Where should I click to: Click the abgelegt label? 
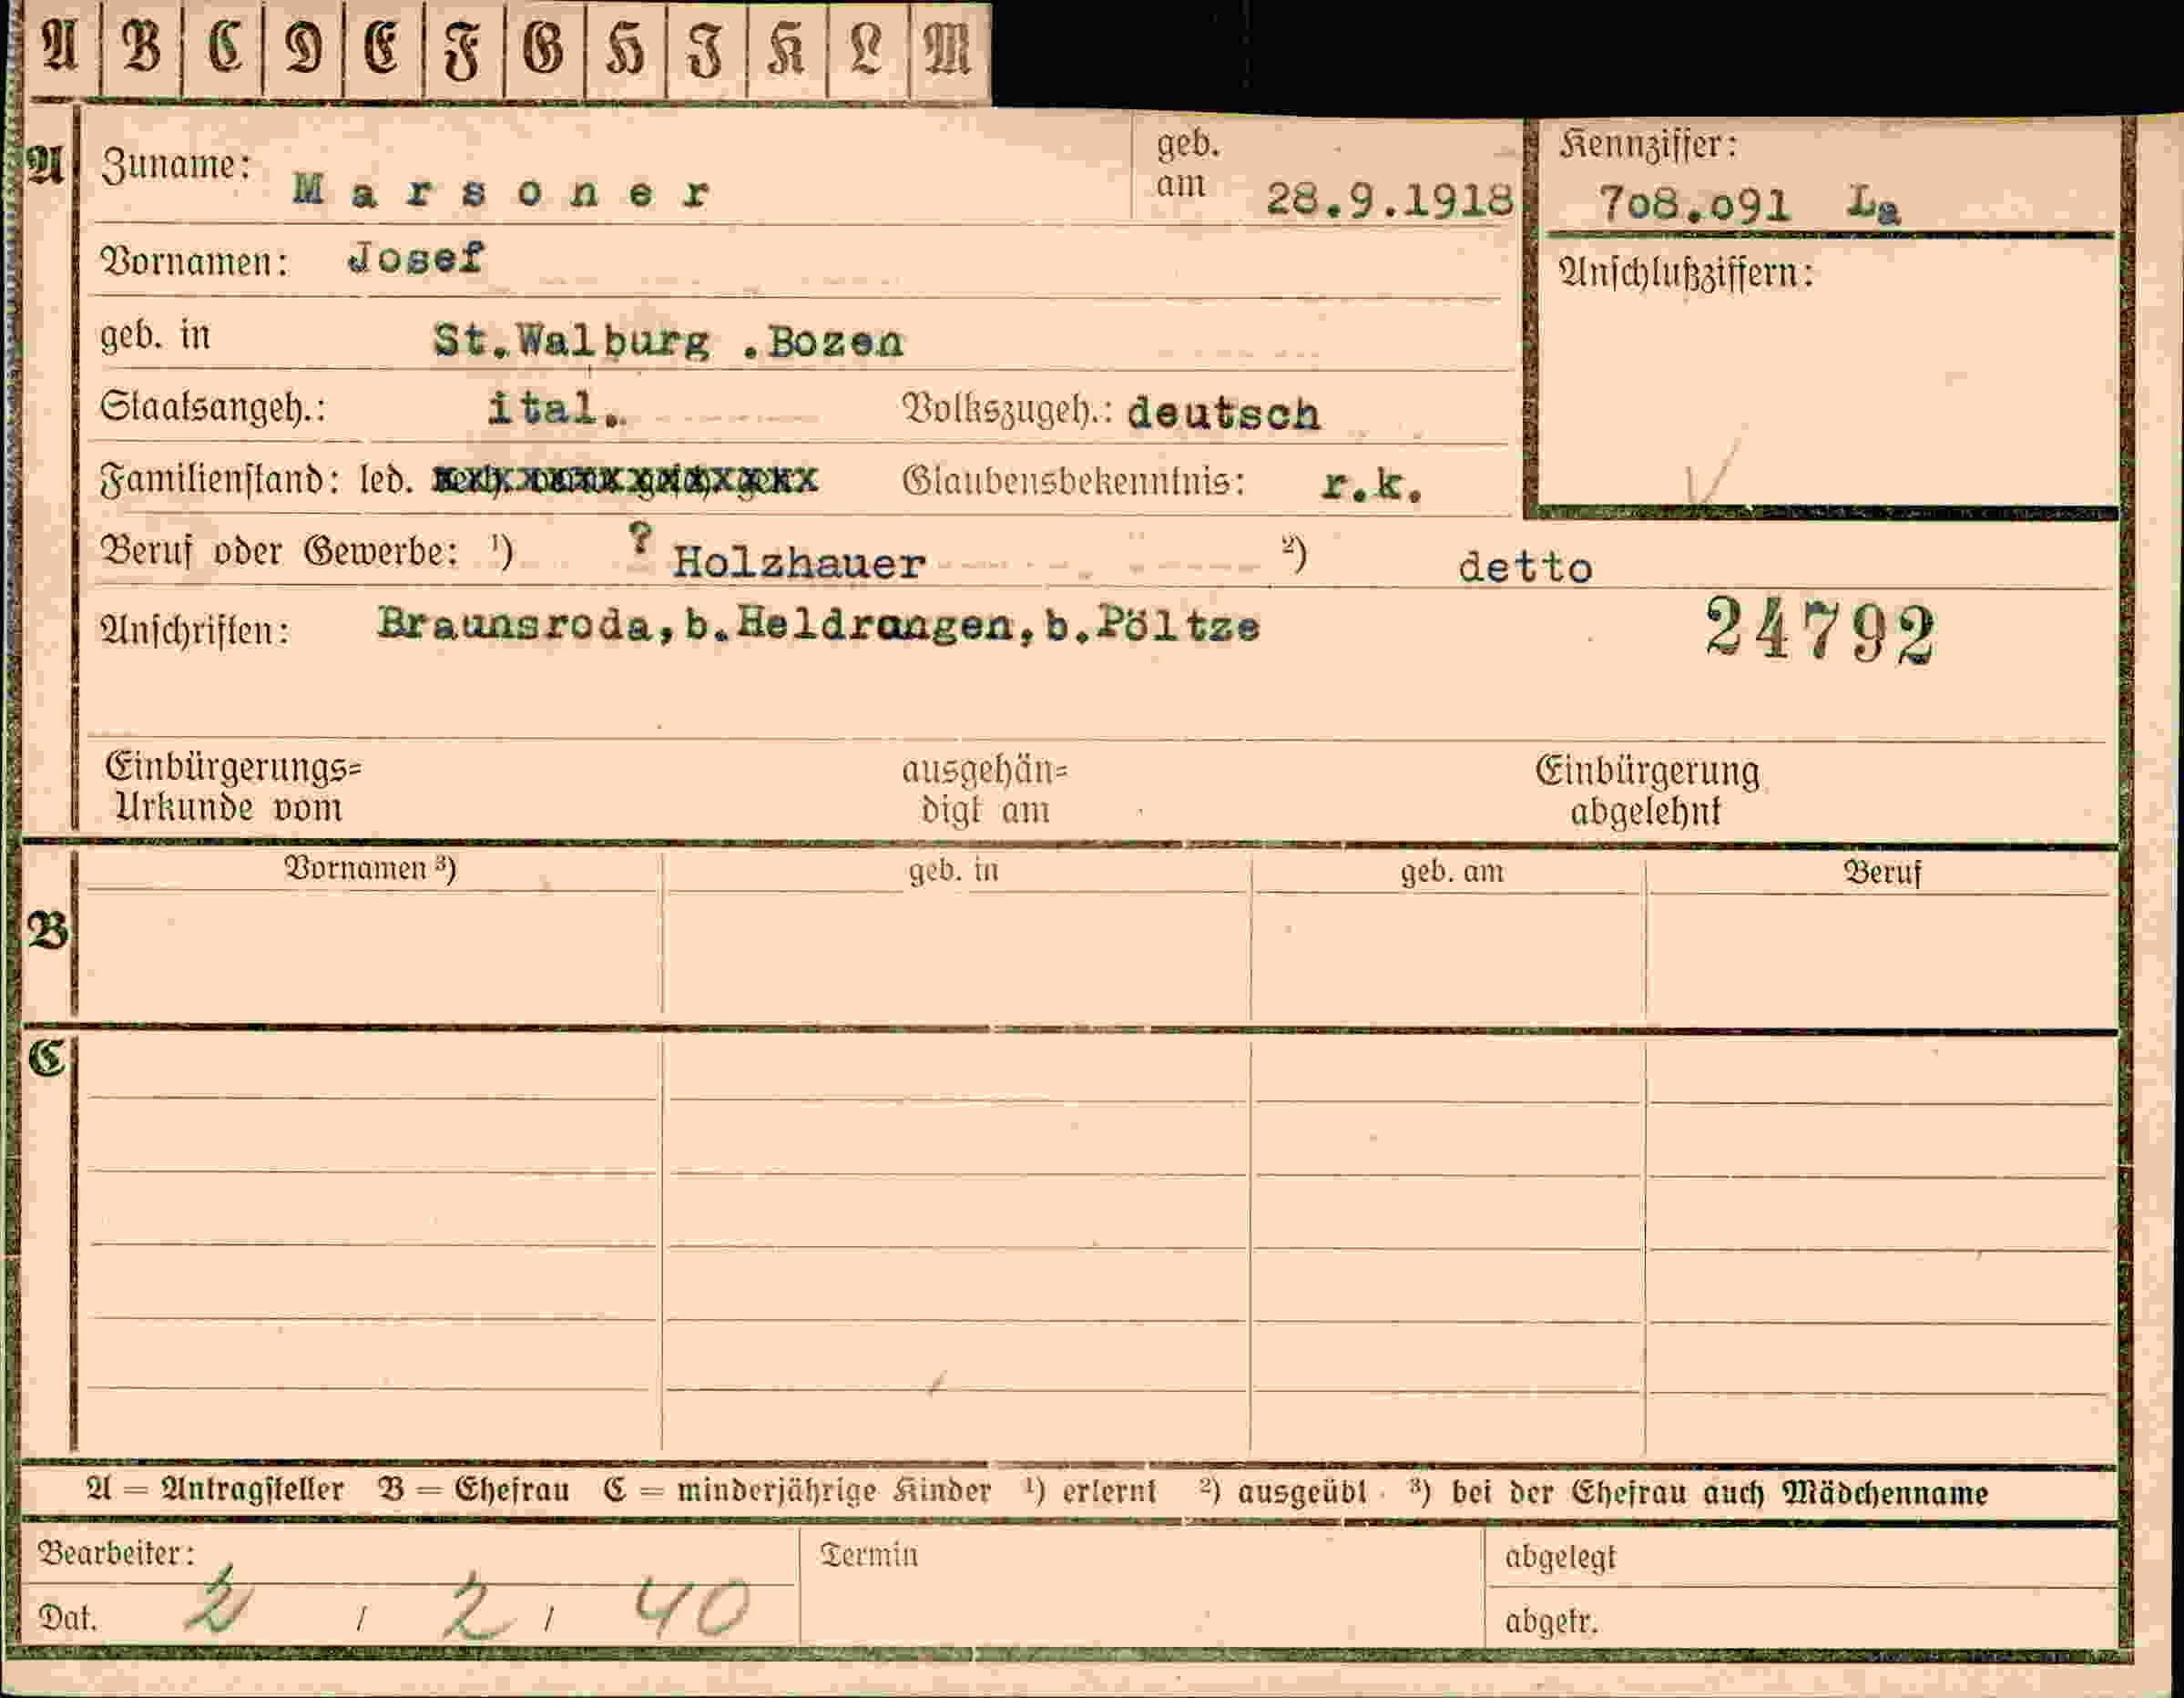[1560, 1558]
